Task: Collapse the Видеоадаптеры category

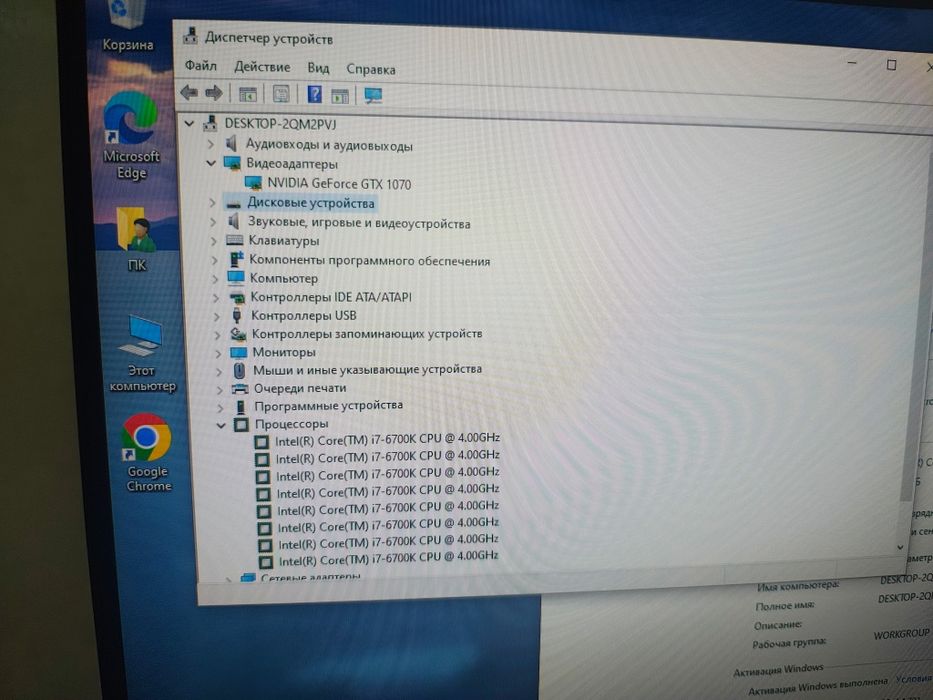Action: coord(211,162)
